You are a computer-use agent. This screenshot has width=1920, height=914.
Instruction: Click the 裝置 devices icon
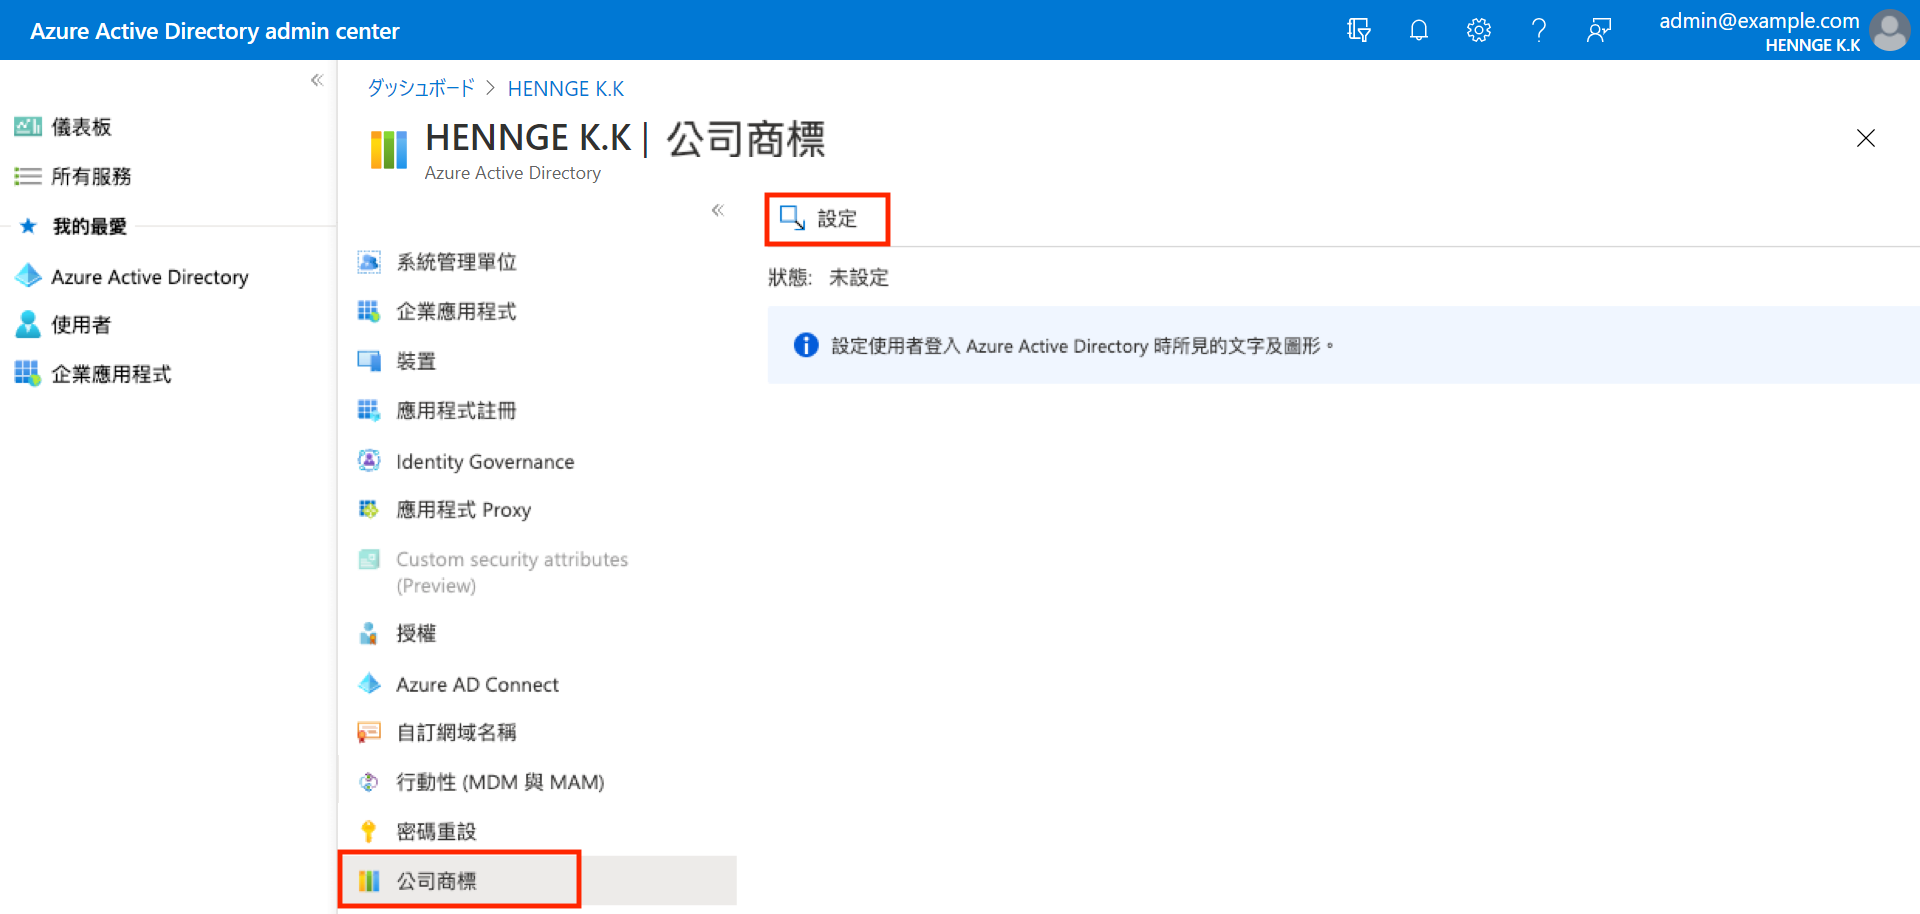(369, 361)
